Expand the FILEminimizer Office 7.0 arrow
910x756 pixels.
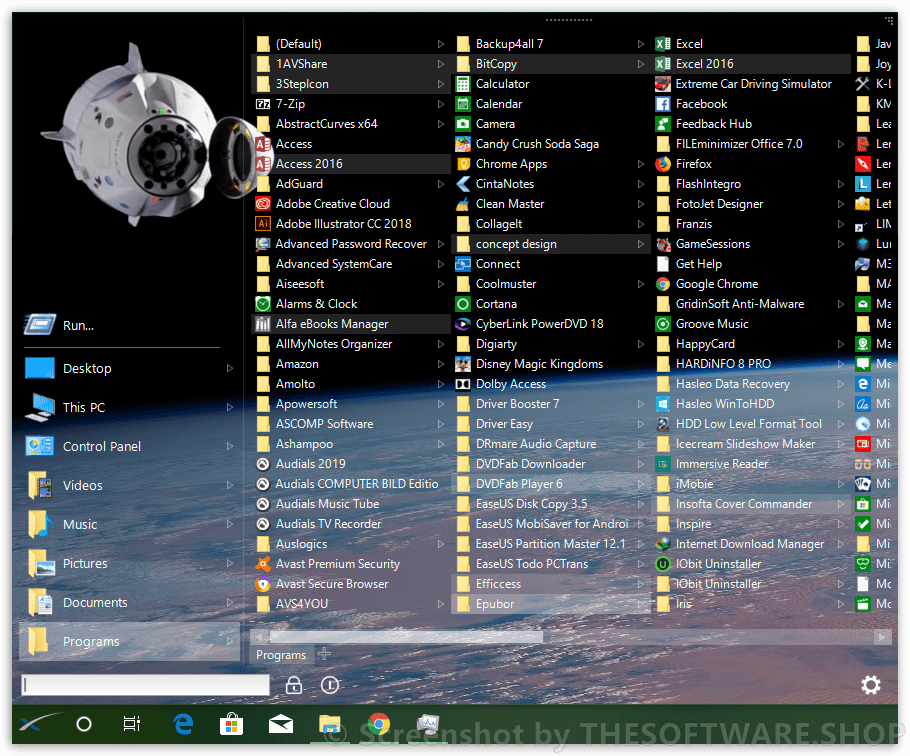840,144
